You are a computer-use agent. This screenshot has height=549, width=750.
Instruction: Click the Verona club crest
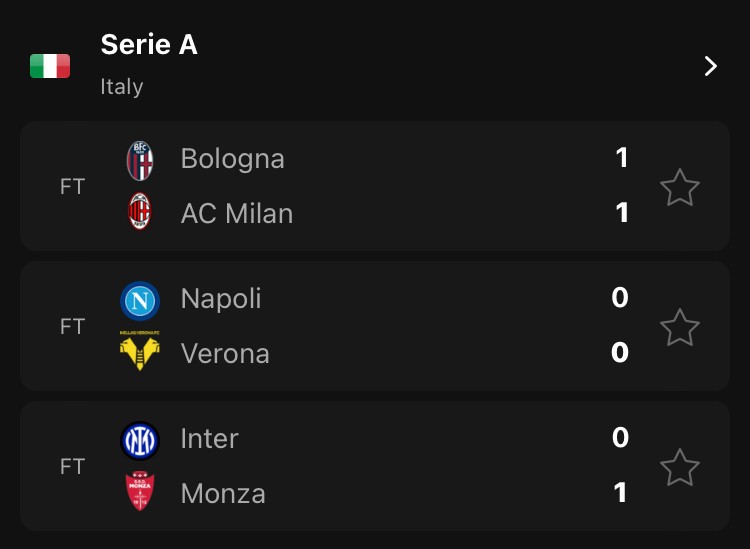pyautogui.click(x=140, y=352)
